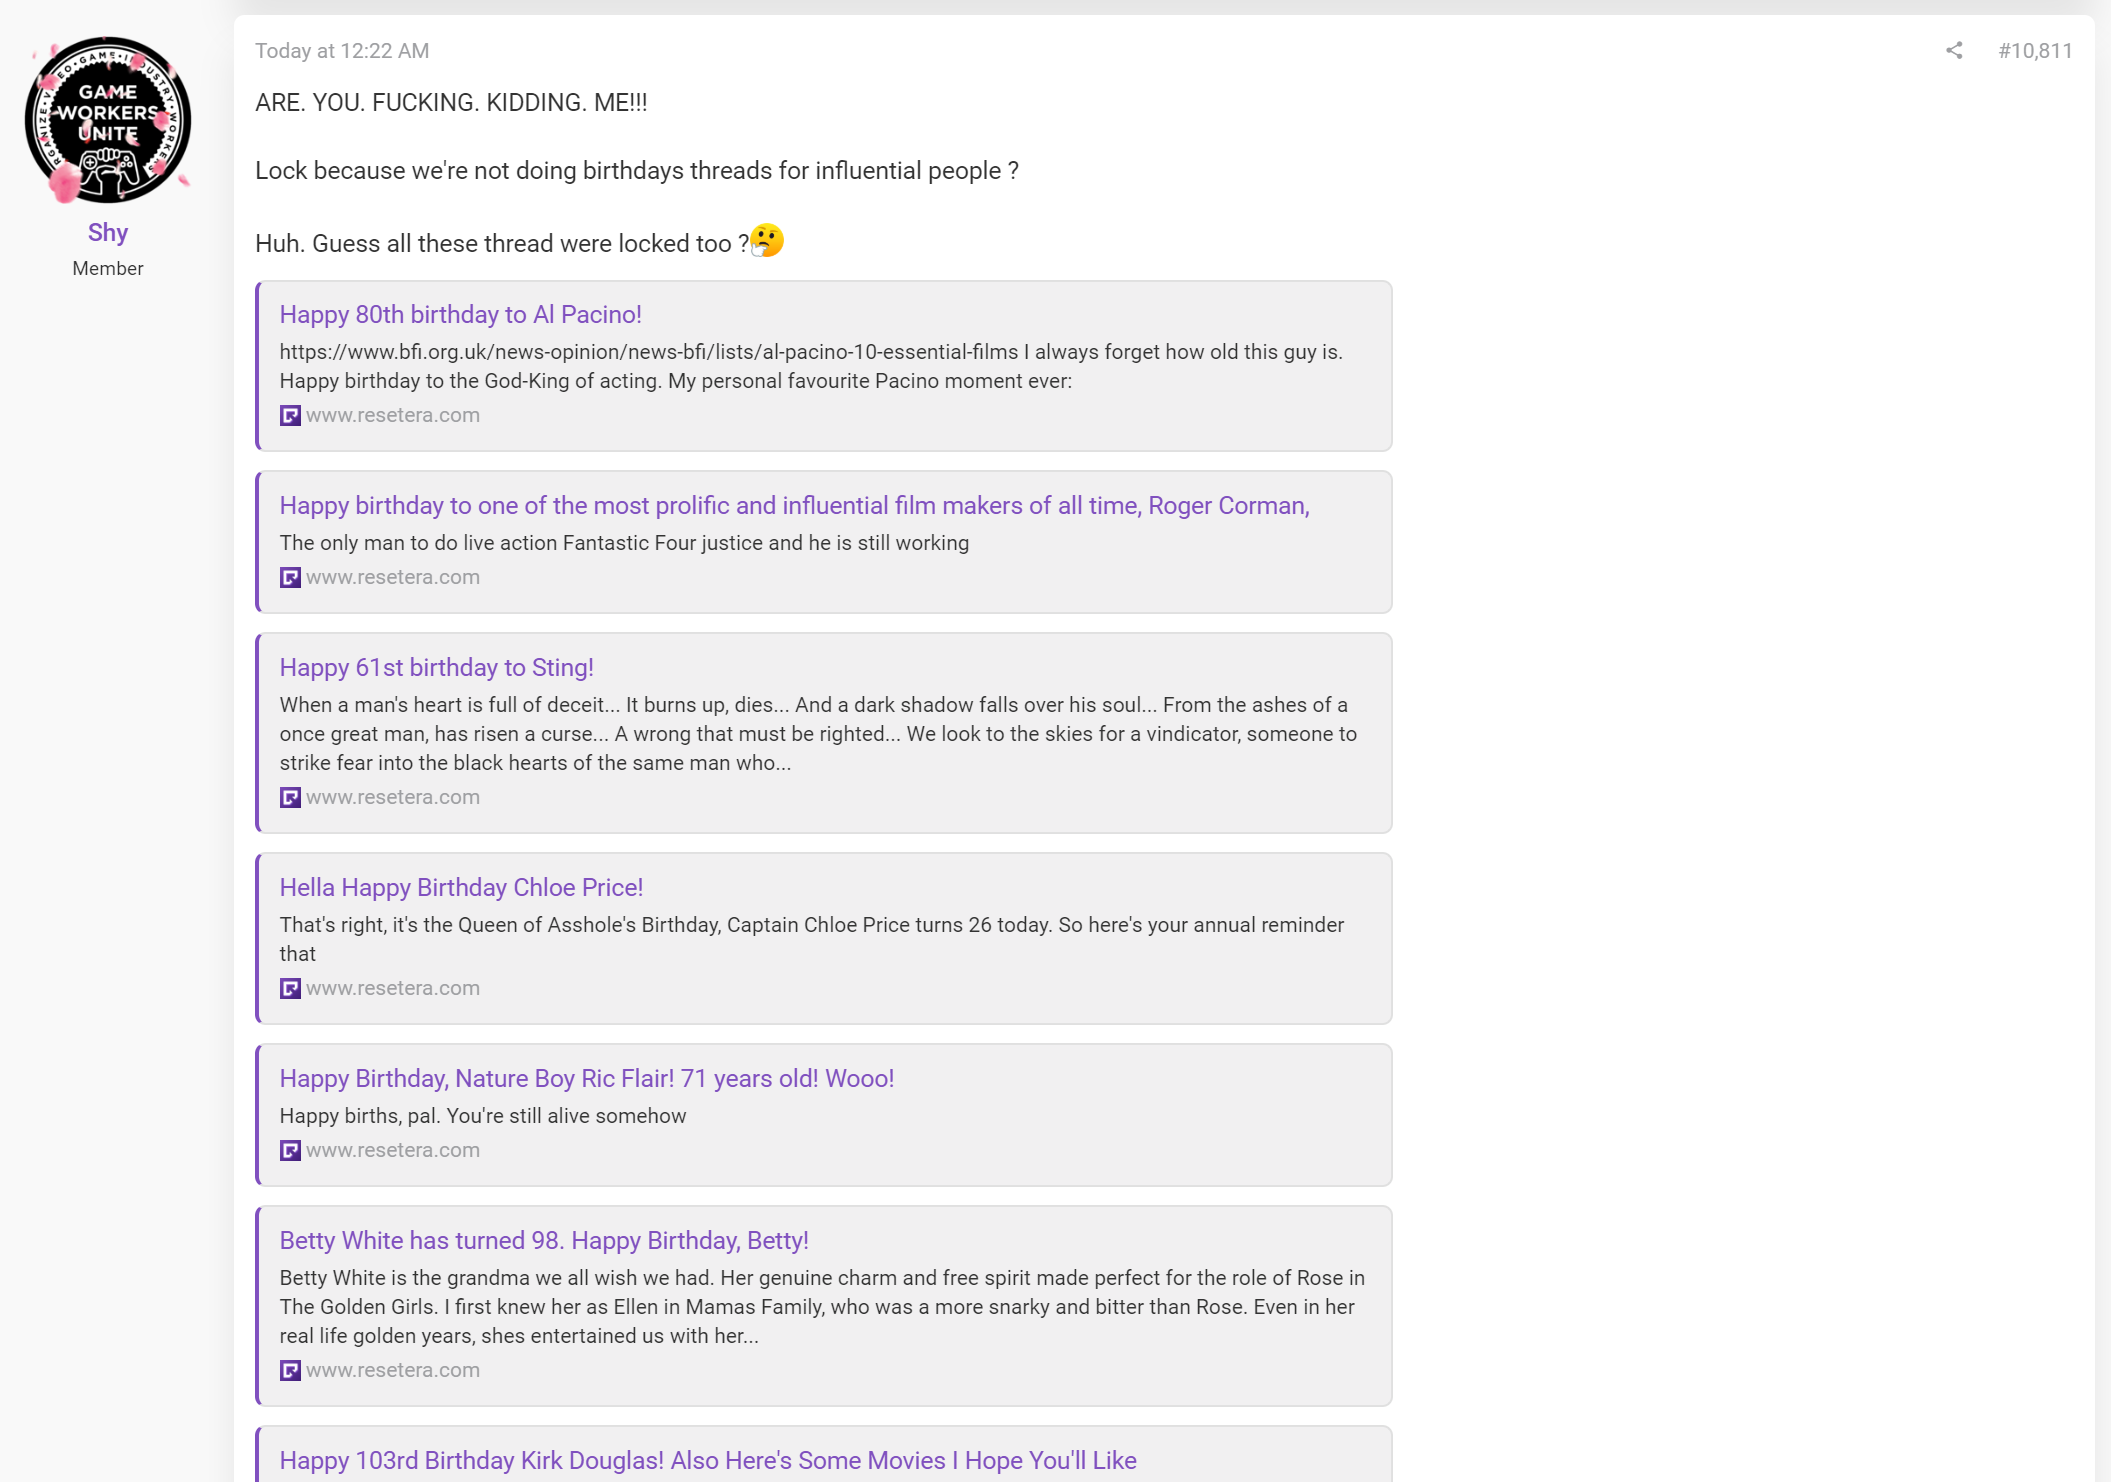The height and width of the screenshot is (1482, 2111).
Task: Click www.resetera.com under the Chloe Price thread
Action: click(x=393, y=988)
